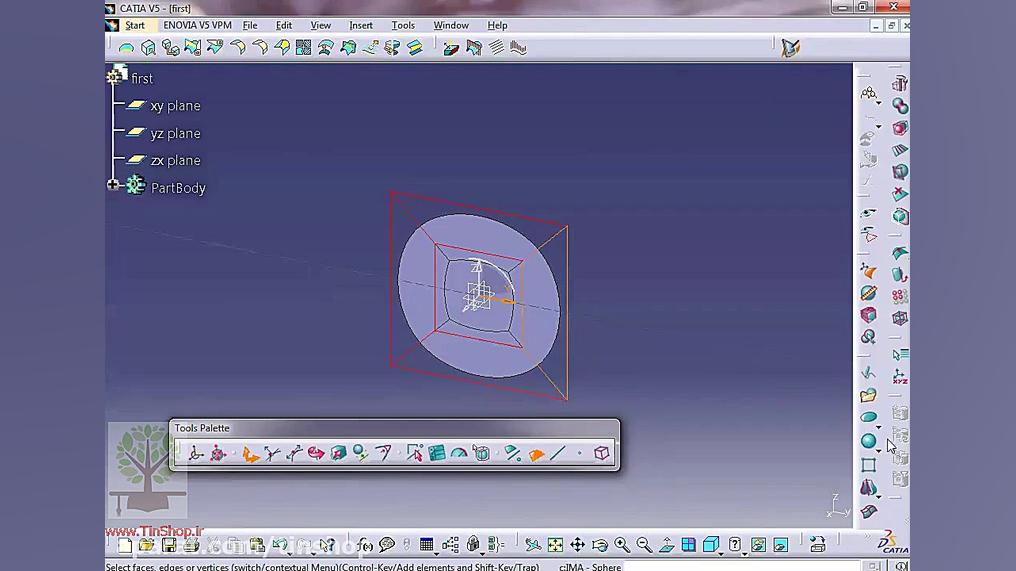
Task: Open the Tools menu
Action: coord(403,25)
